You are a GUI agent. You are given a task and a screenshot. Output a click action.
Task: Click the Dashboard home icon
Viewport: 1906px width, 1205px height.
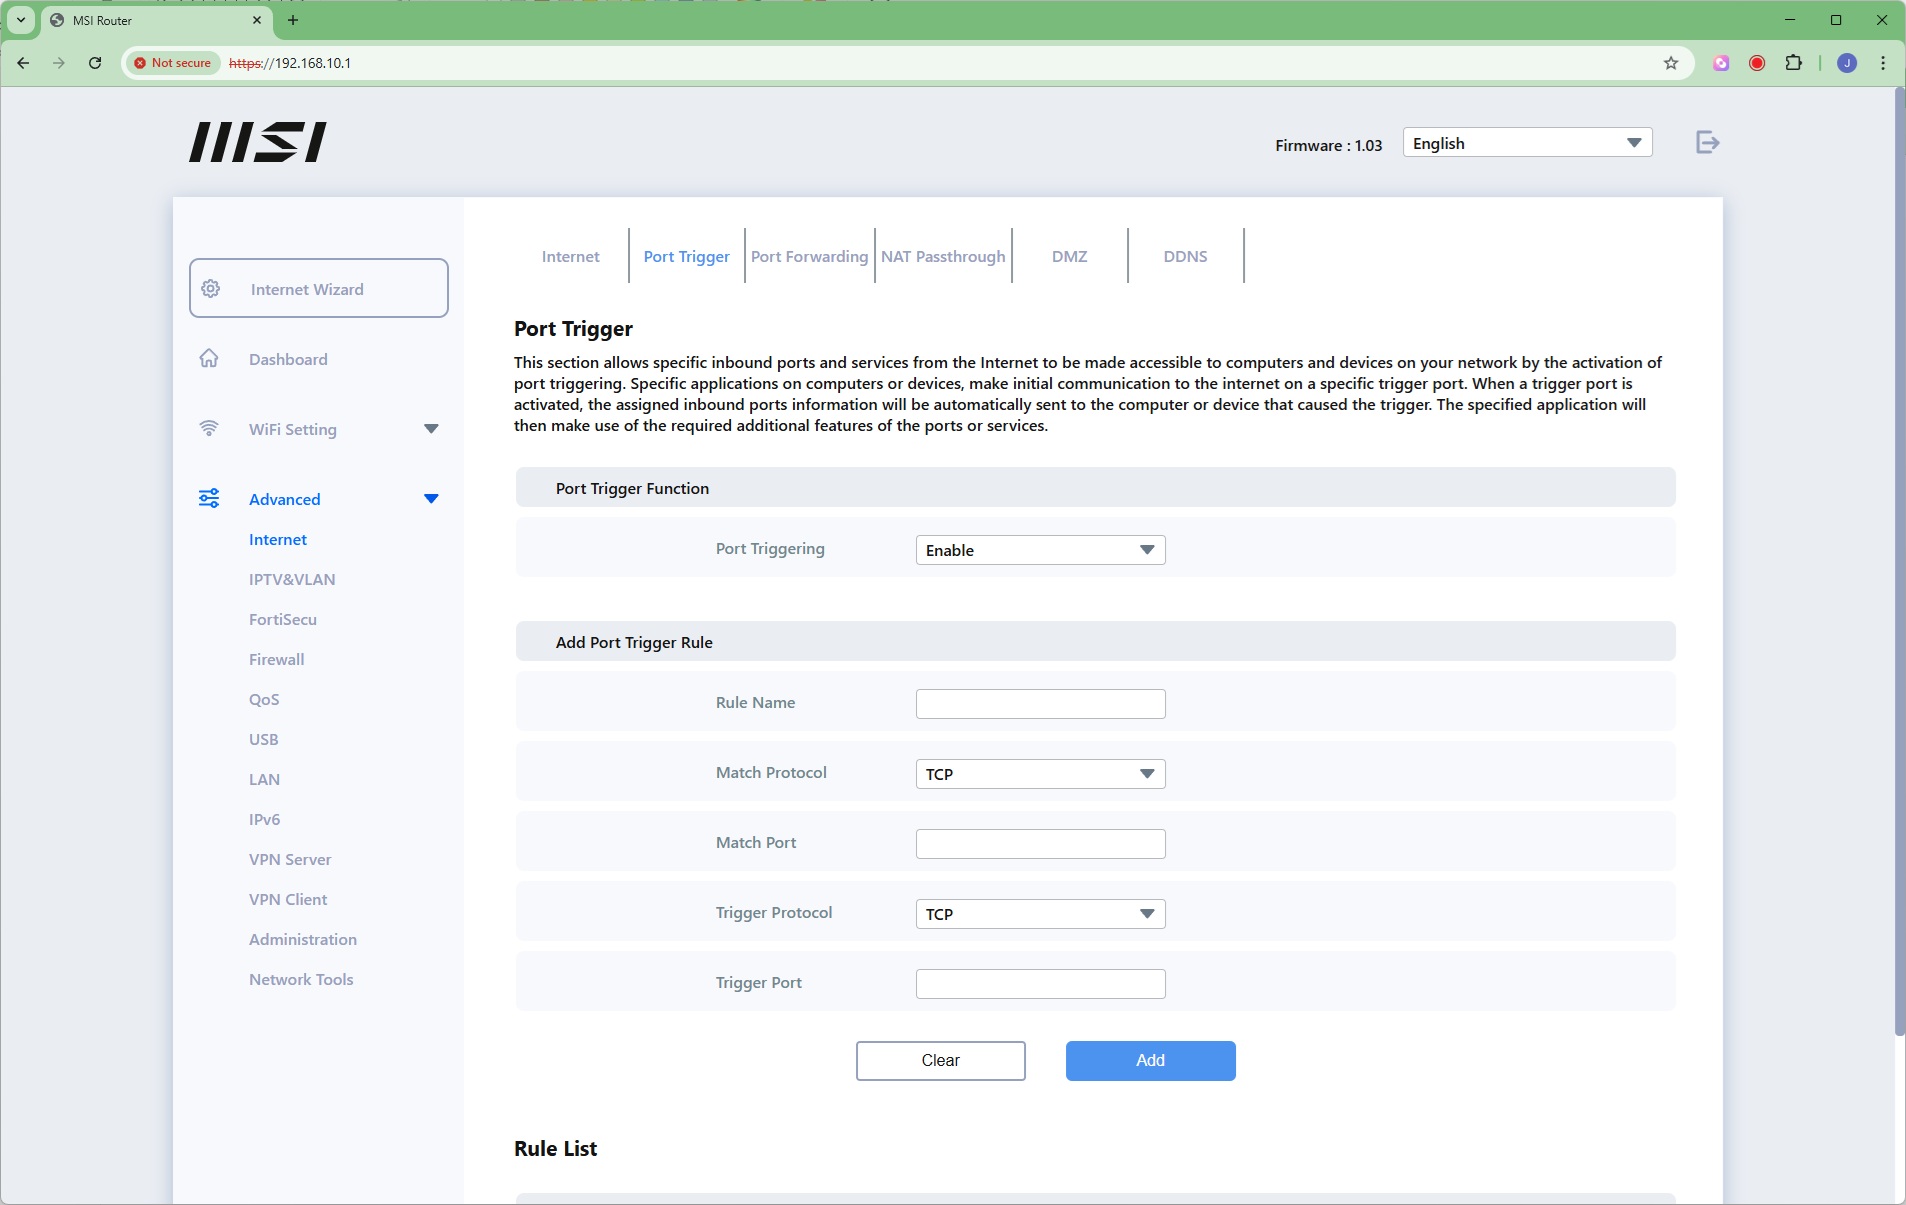pos(209,359)
